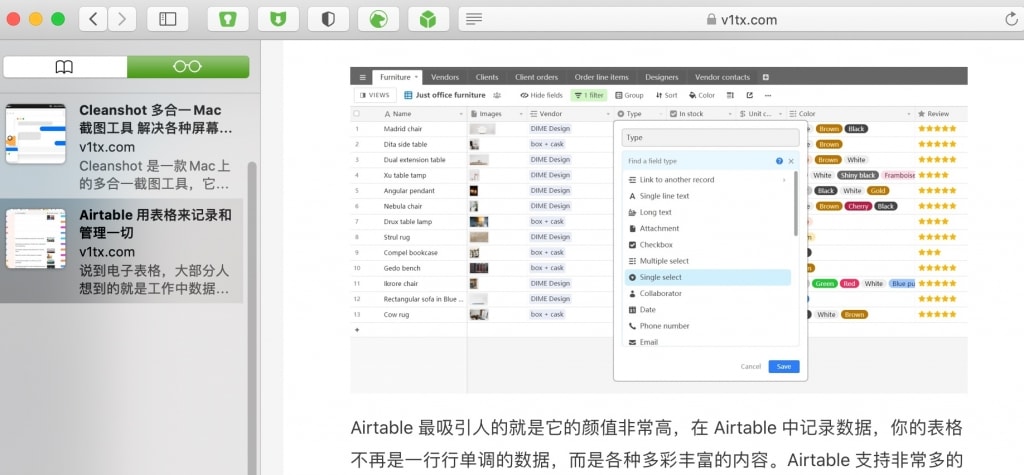Open the Cleanshot reading list article
The width and height of the screenshot is (1024, 475).
(x=121, y=146)
